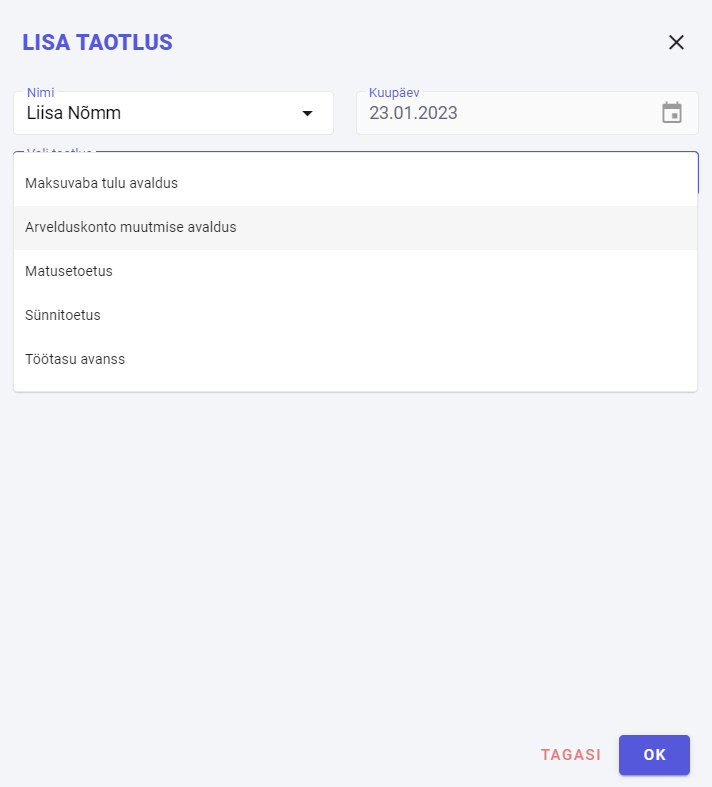Choose Arvelduskonto muutmise avaldus

click(355, 227)
